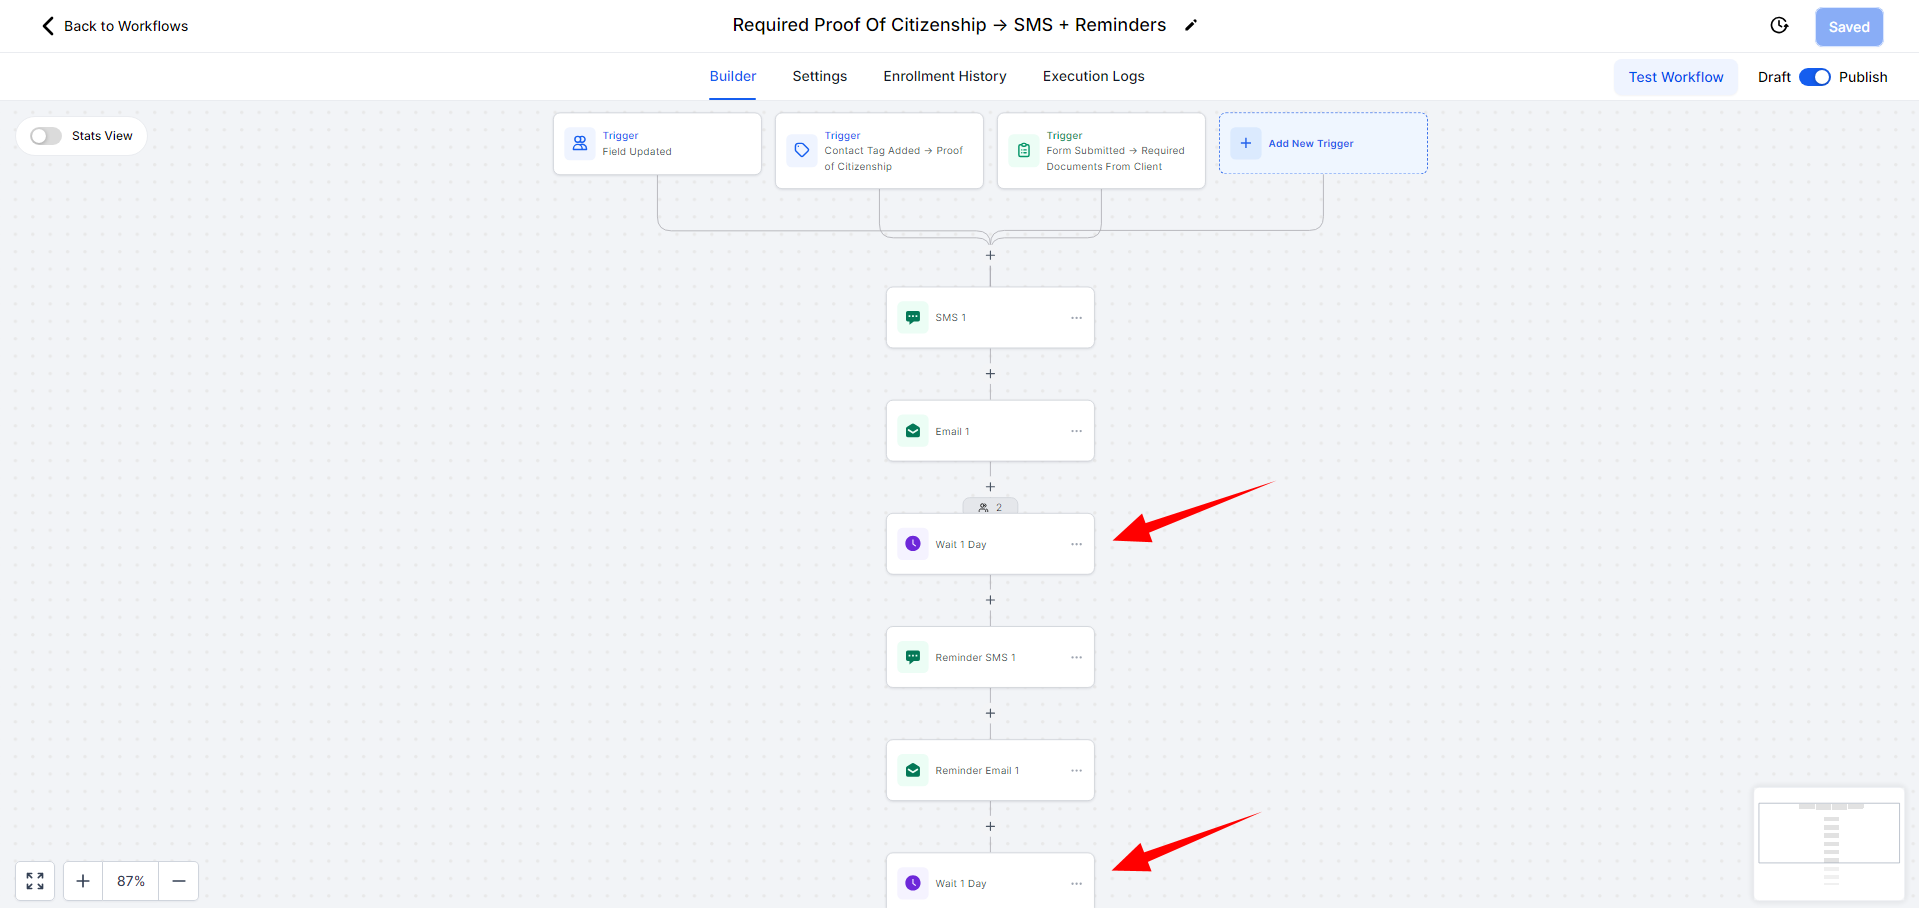
Task: Click the Field Updated trigger icon
Action: (x=580, y=144)
